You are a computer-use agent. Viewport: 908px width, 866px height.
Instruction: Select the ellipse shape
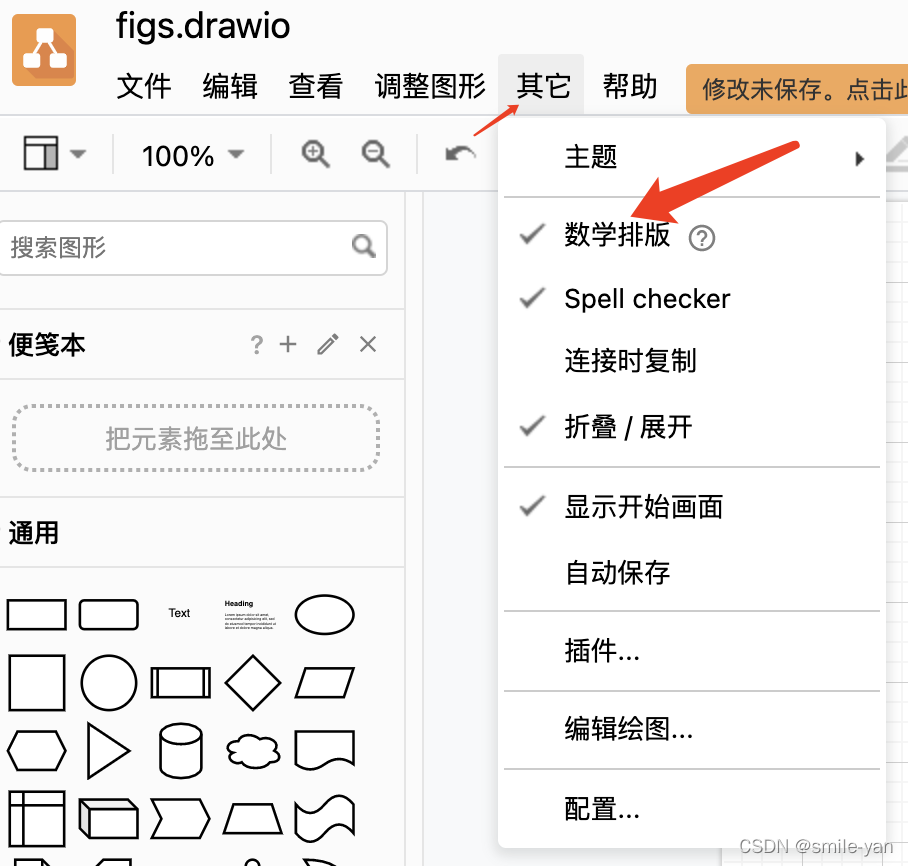click(324, 615)
